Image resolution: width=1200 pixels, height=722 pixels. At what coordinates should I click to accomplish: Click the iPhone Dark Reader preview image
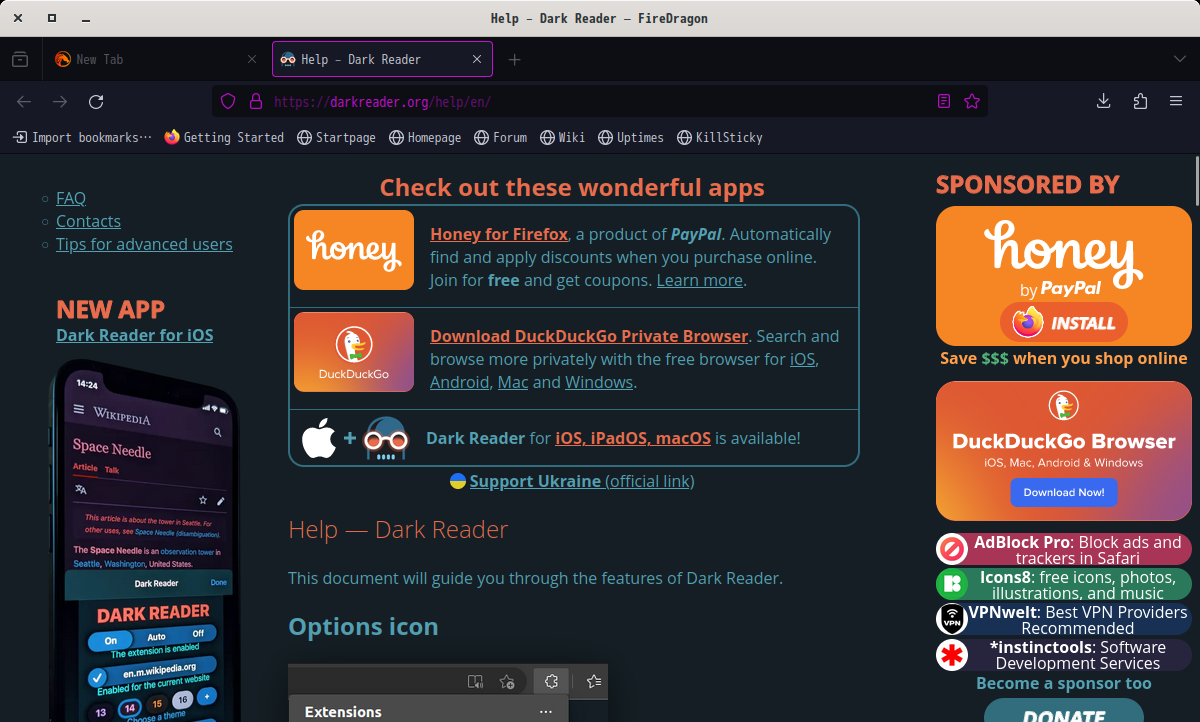pos(145,540)
